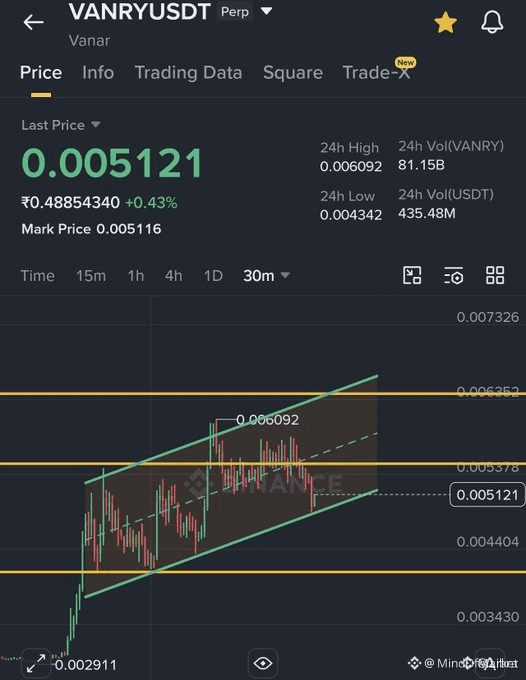Switch to the Price tab

click(x=41, y=72)
